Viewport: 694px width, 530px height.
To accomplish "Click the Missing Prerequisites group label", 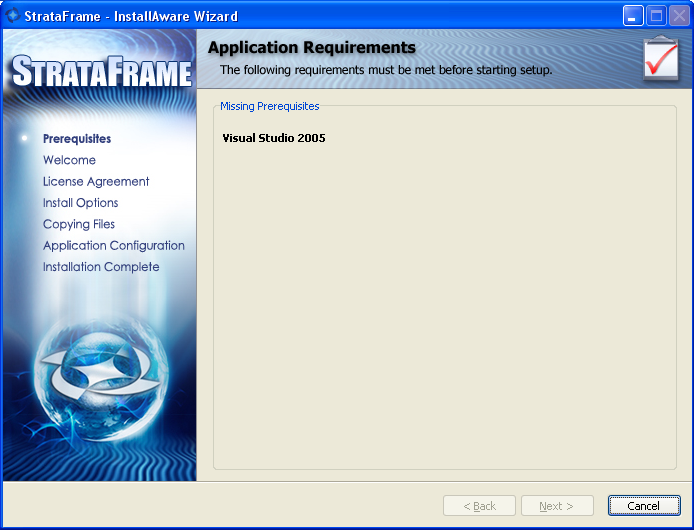I will [269, 106].
